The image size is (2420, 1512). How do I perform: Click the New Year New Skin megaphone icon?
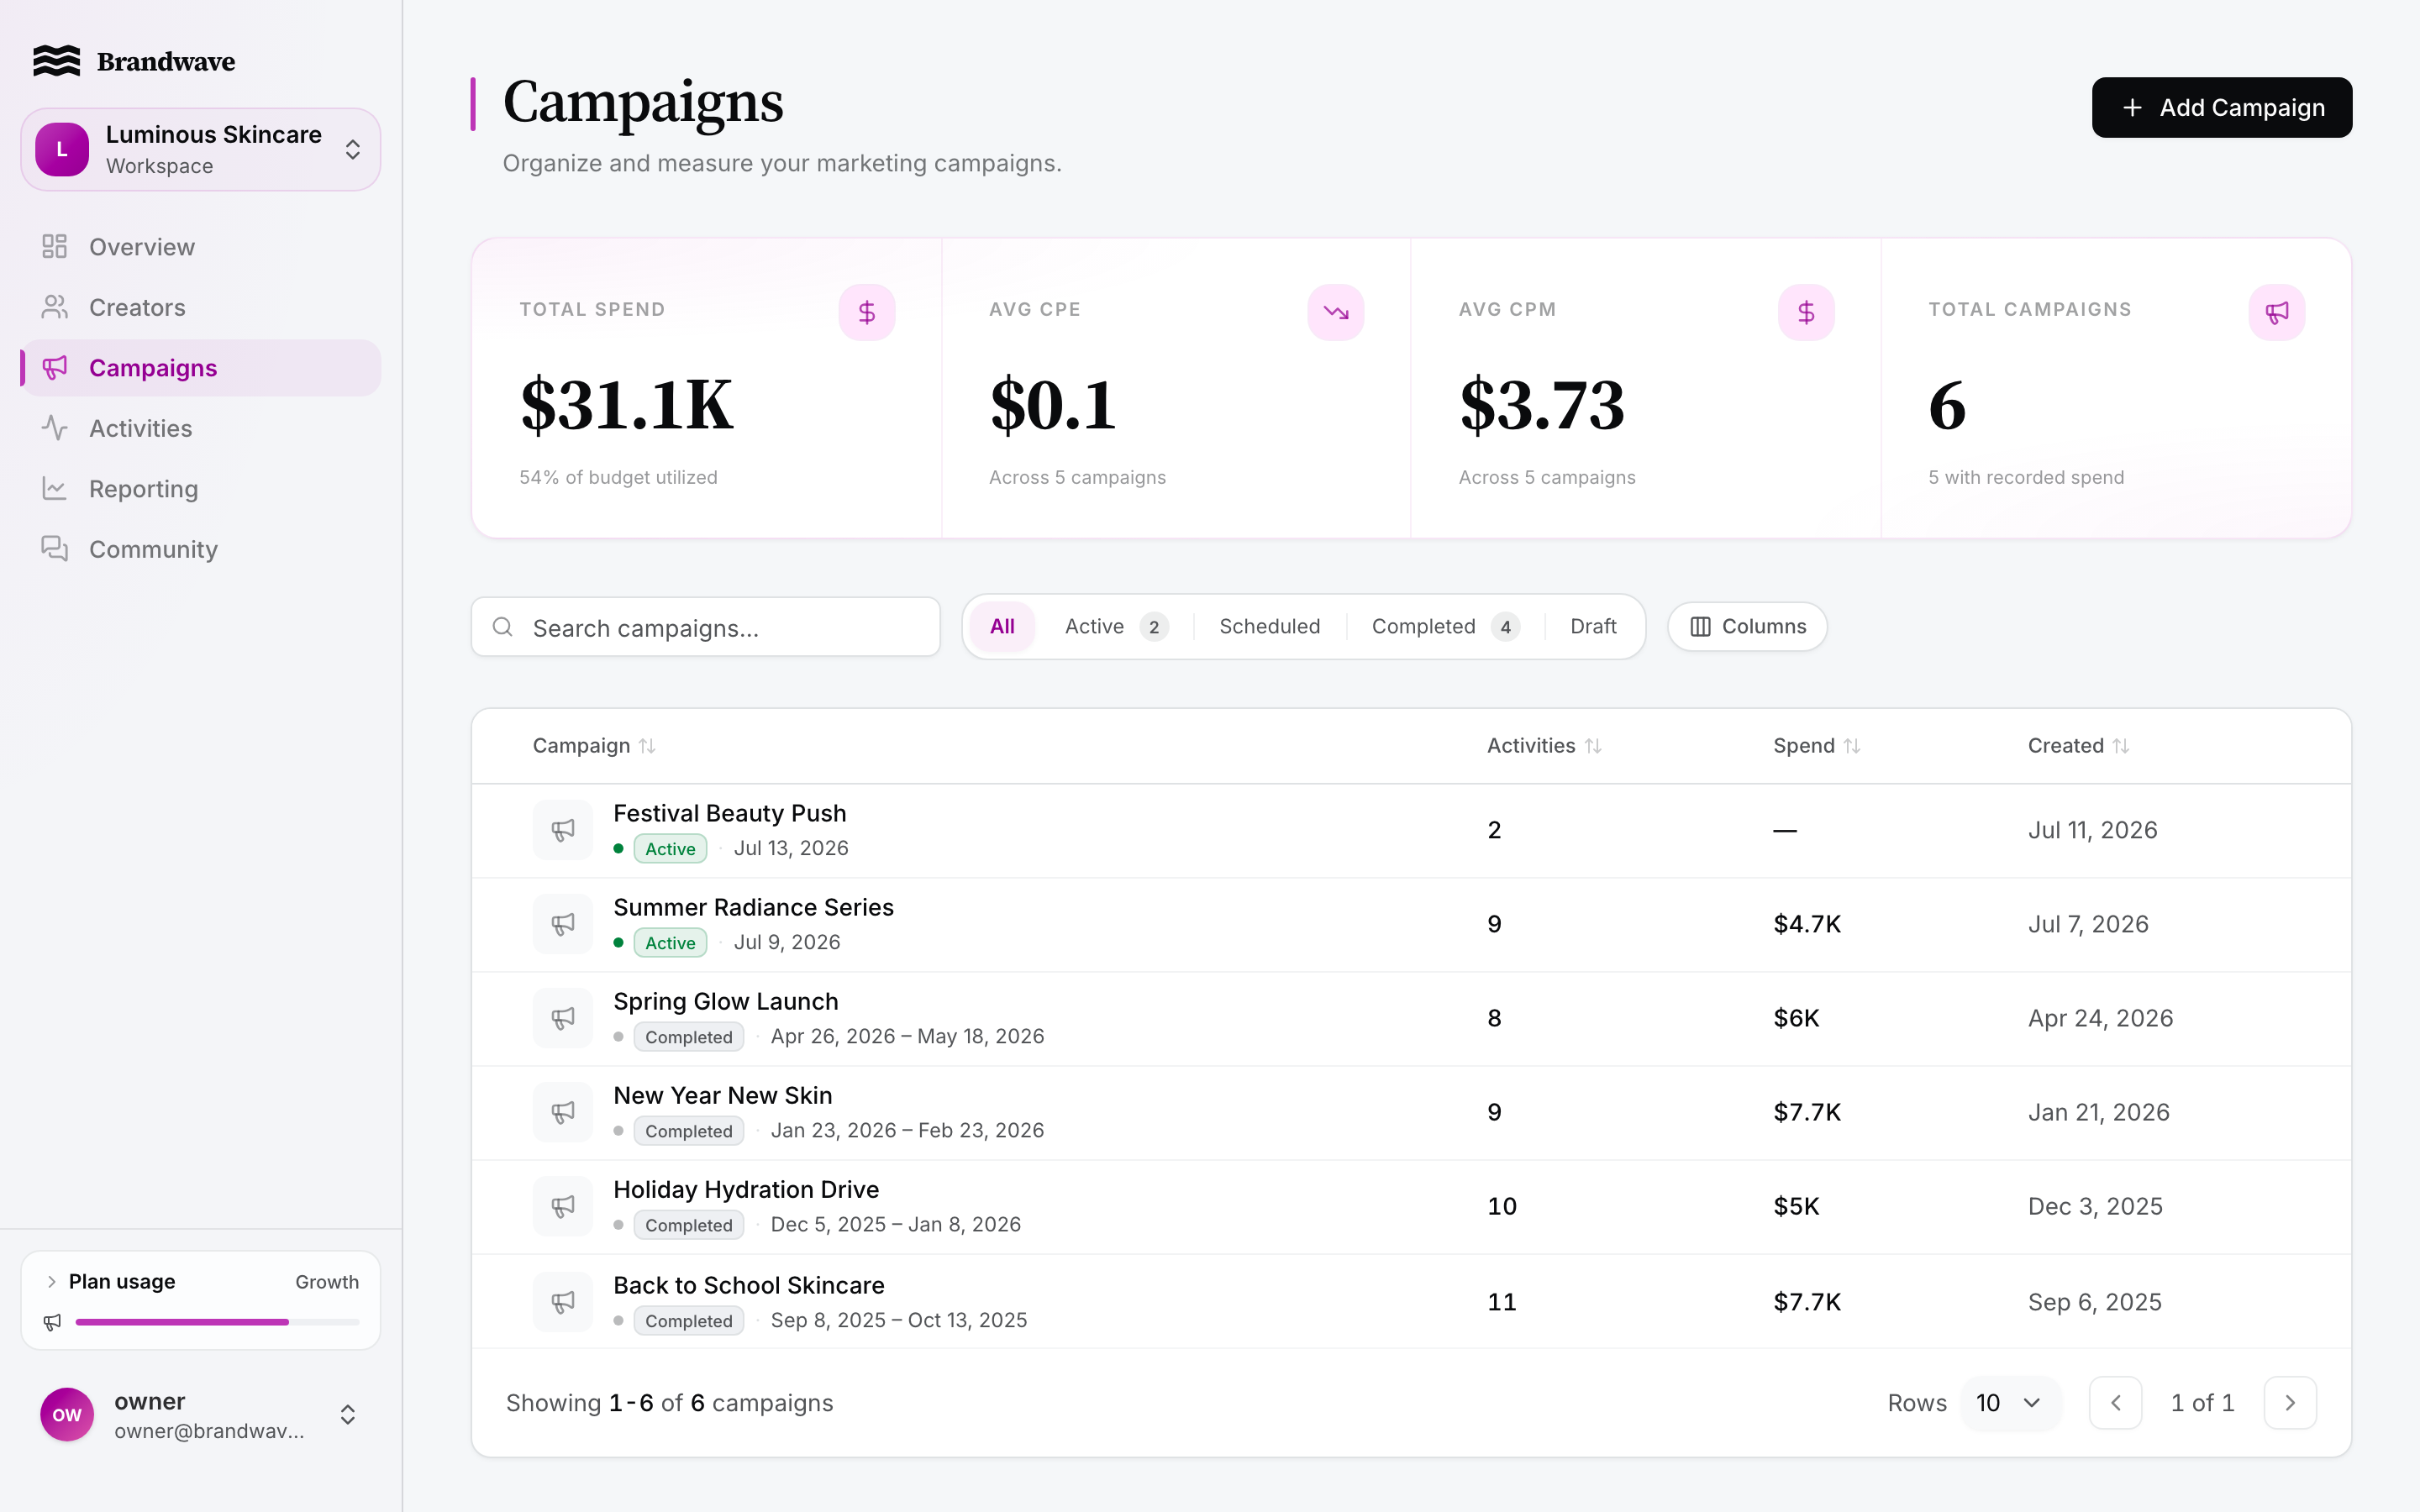point(563,1112)
